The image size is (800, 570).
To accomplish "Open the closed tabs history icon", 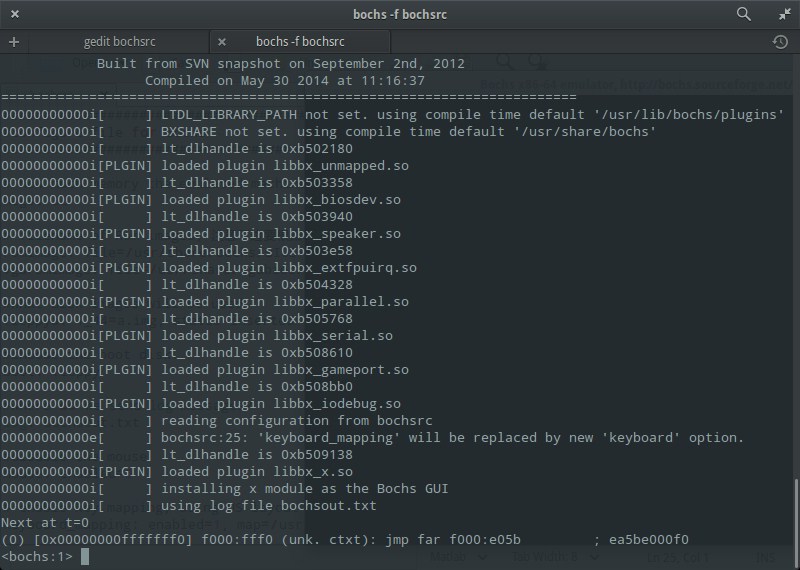I will (780, 42).
